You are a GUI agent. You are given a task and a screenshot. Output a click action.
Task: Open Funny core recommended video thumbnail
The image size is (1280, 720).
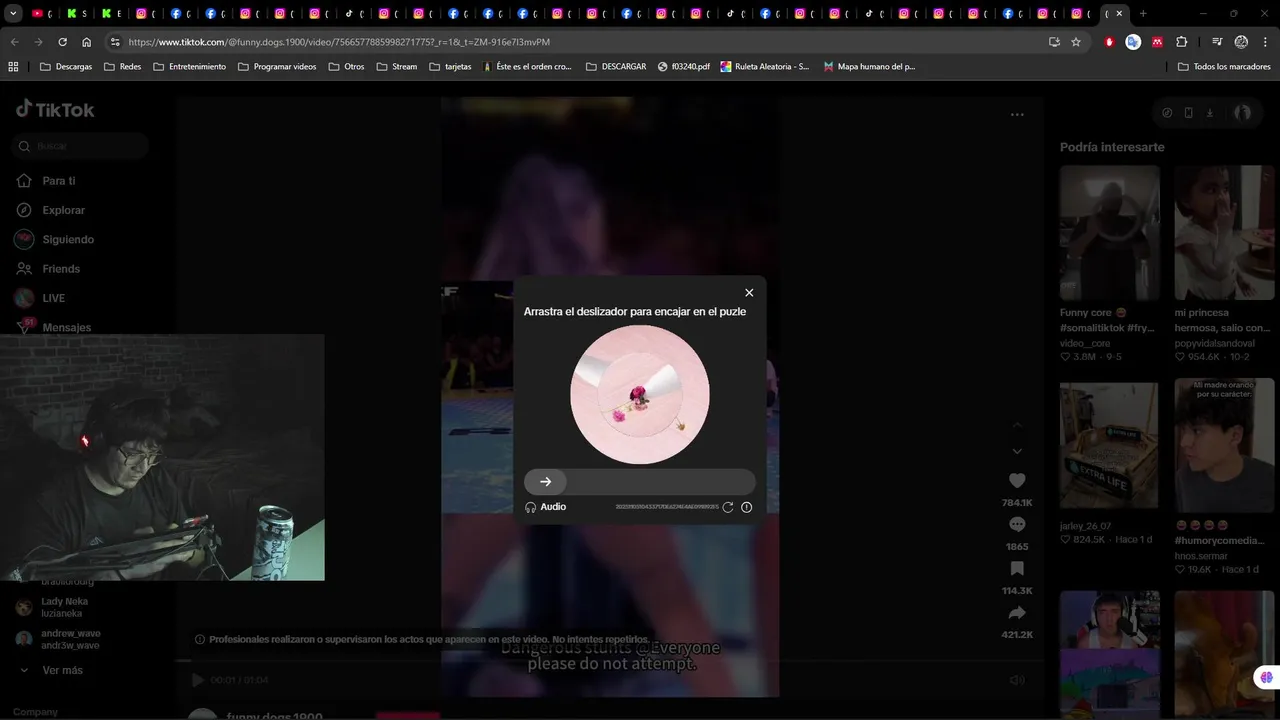tap(1110, 233)
